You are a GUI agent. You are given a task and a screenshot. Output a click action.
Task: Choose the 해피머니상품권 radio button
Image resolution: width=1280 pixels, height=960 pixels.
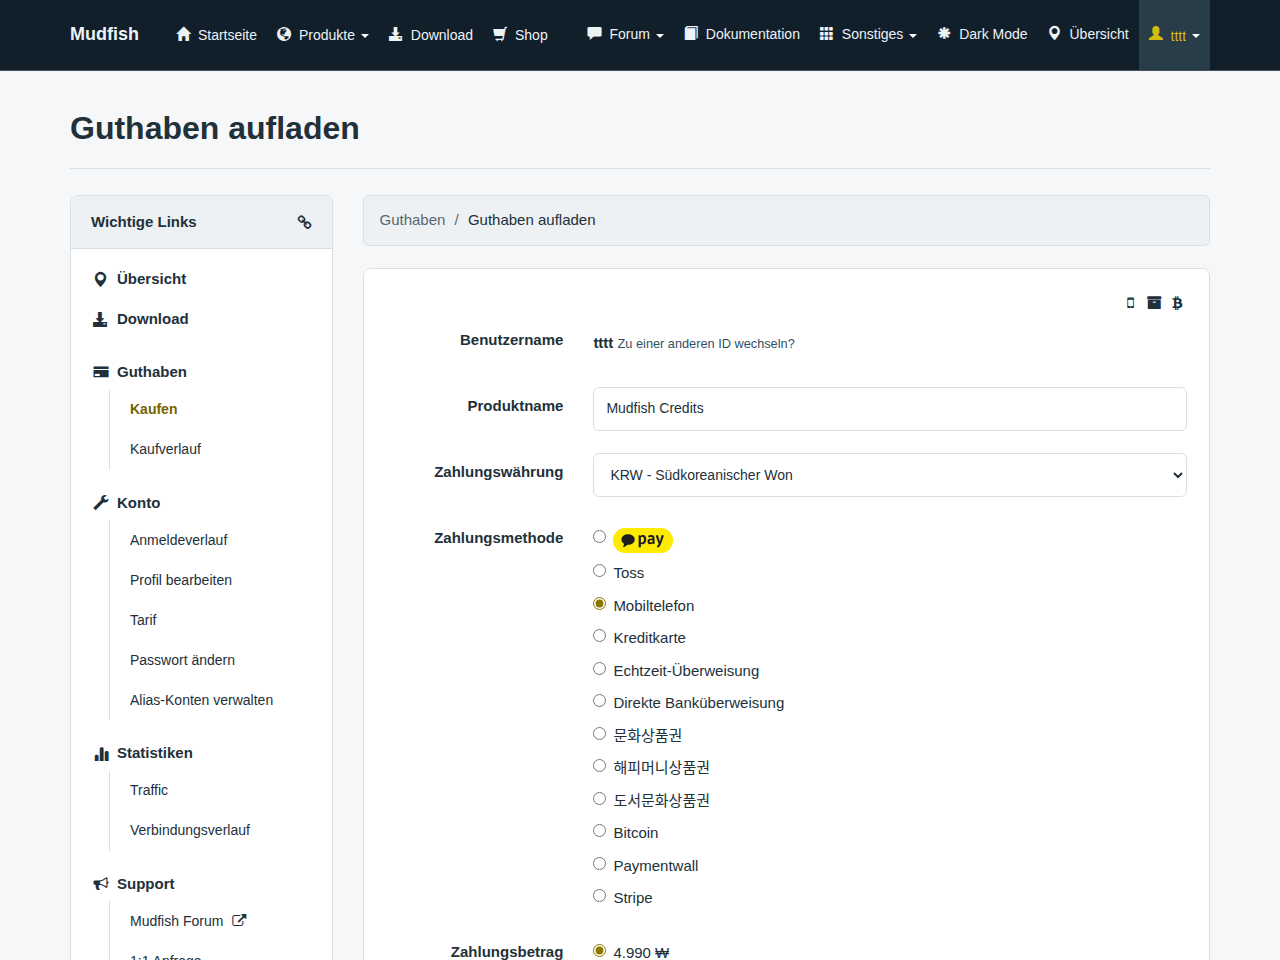(600, 766)
